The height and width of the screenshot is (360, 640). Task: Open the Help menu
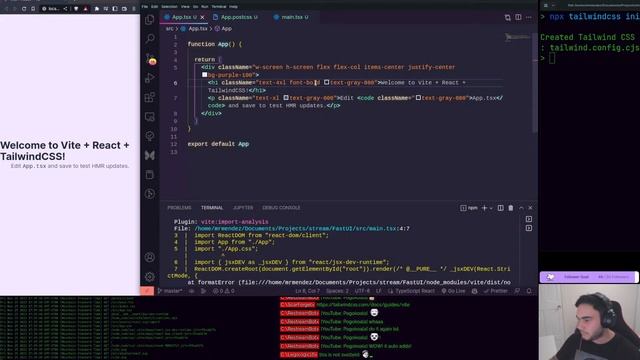(233, 7)
